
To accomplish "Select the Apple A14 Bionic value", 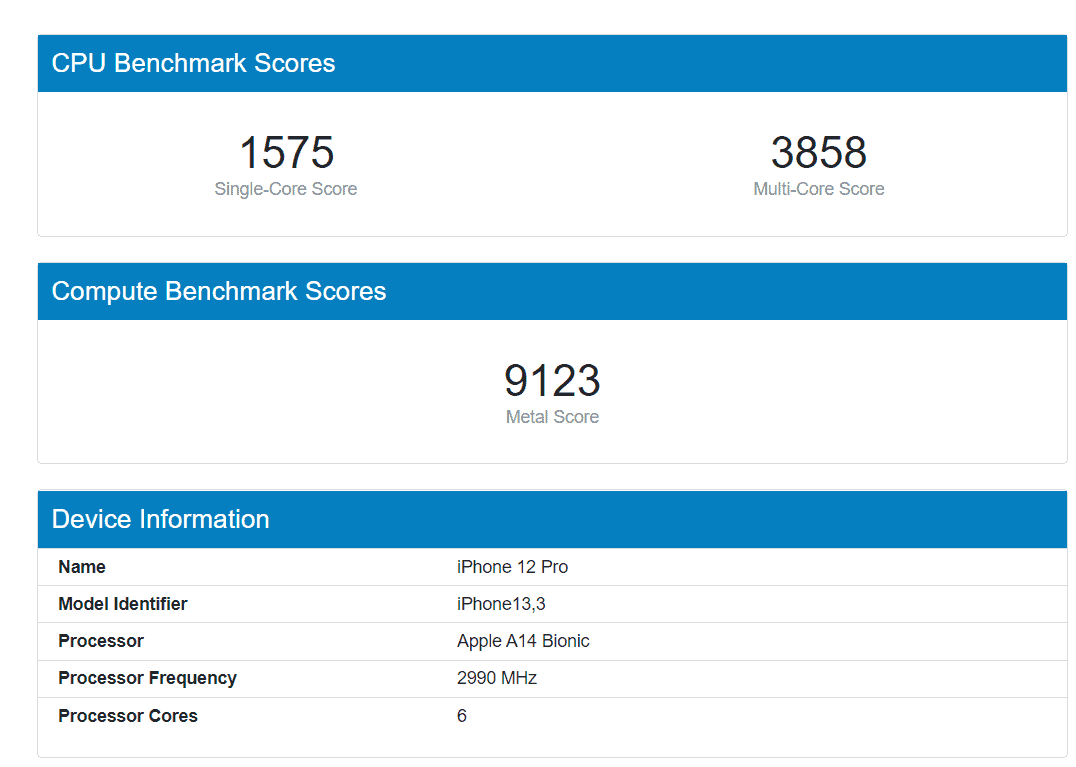I will pos(523,641).
